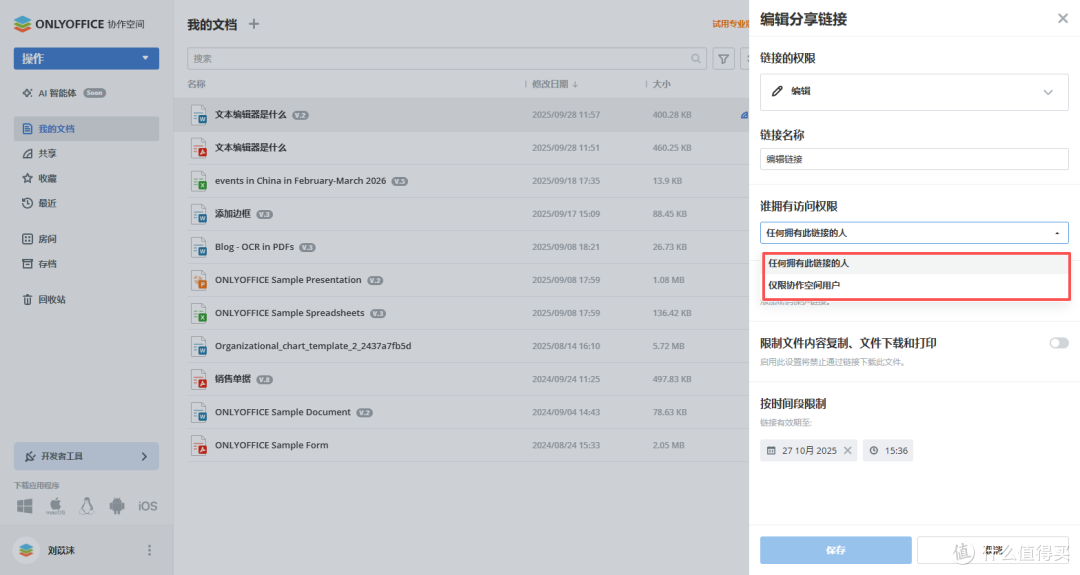Open the date picker showing 27 10月 2025
The height and width of the screenshot is (575, 1080).
click(x=809, y=450)
